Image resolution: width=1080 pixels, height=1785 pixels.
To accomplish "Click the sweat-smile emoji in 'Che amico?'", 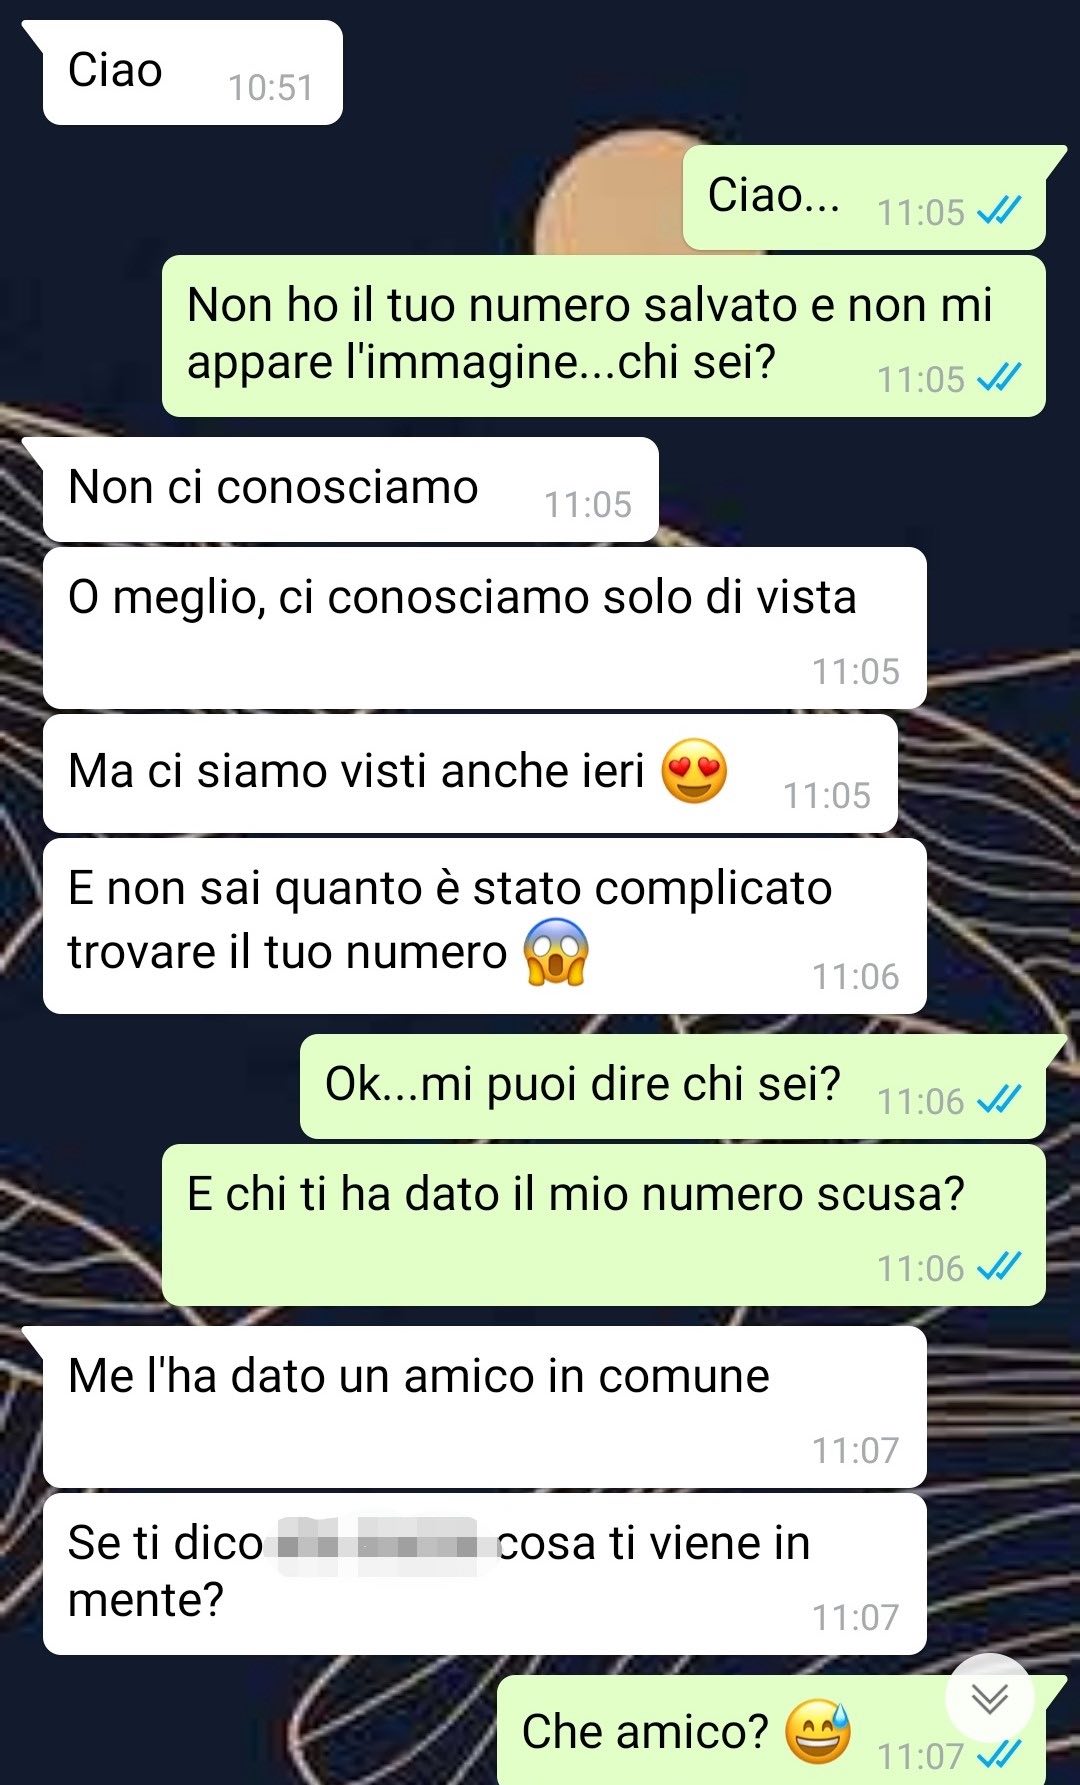I will click(817, 1731).
